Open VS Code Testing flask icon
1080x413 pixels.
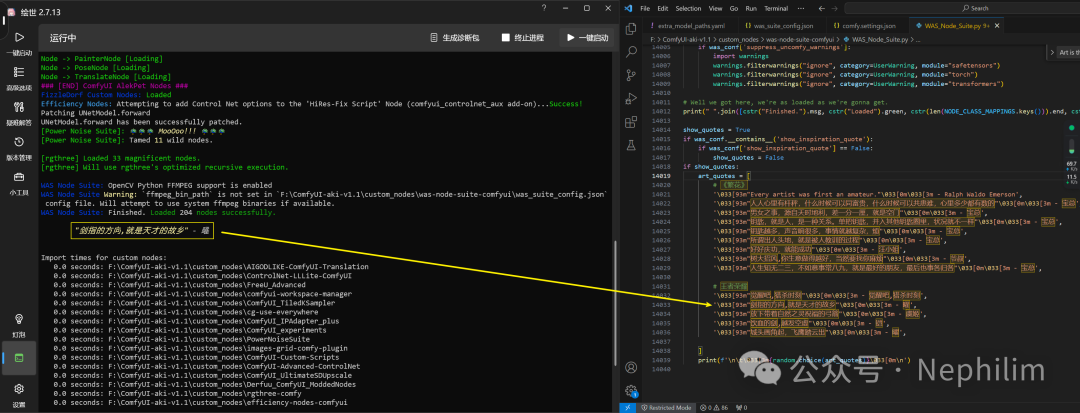[630, 145]
